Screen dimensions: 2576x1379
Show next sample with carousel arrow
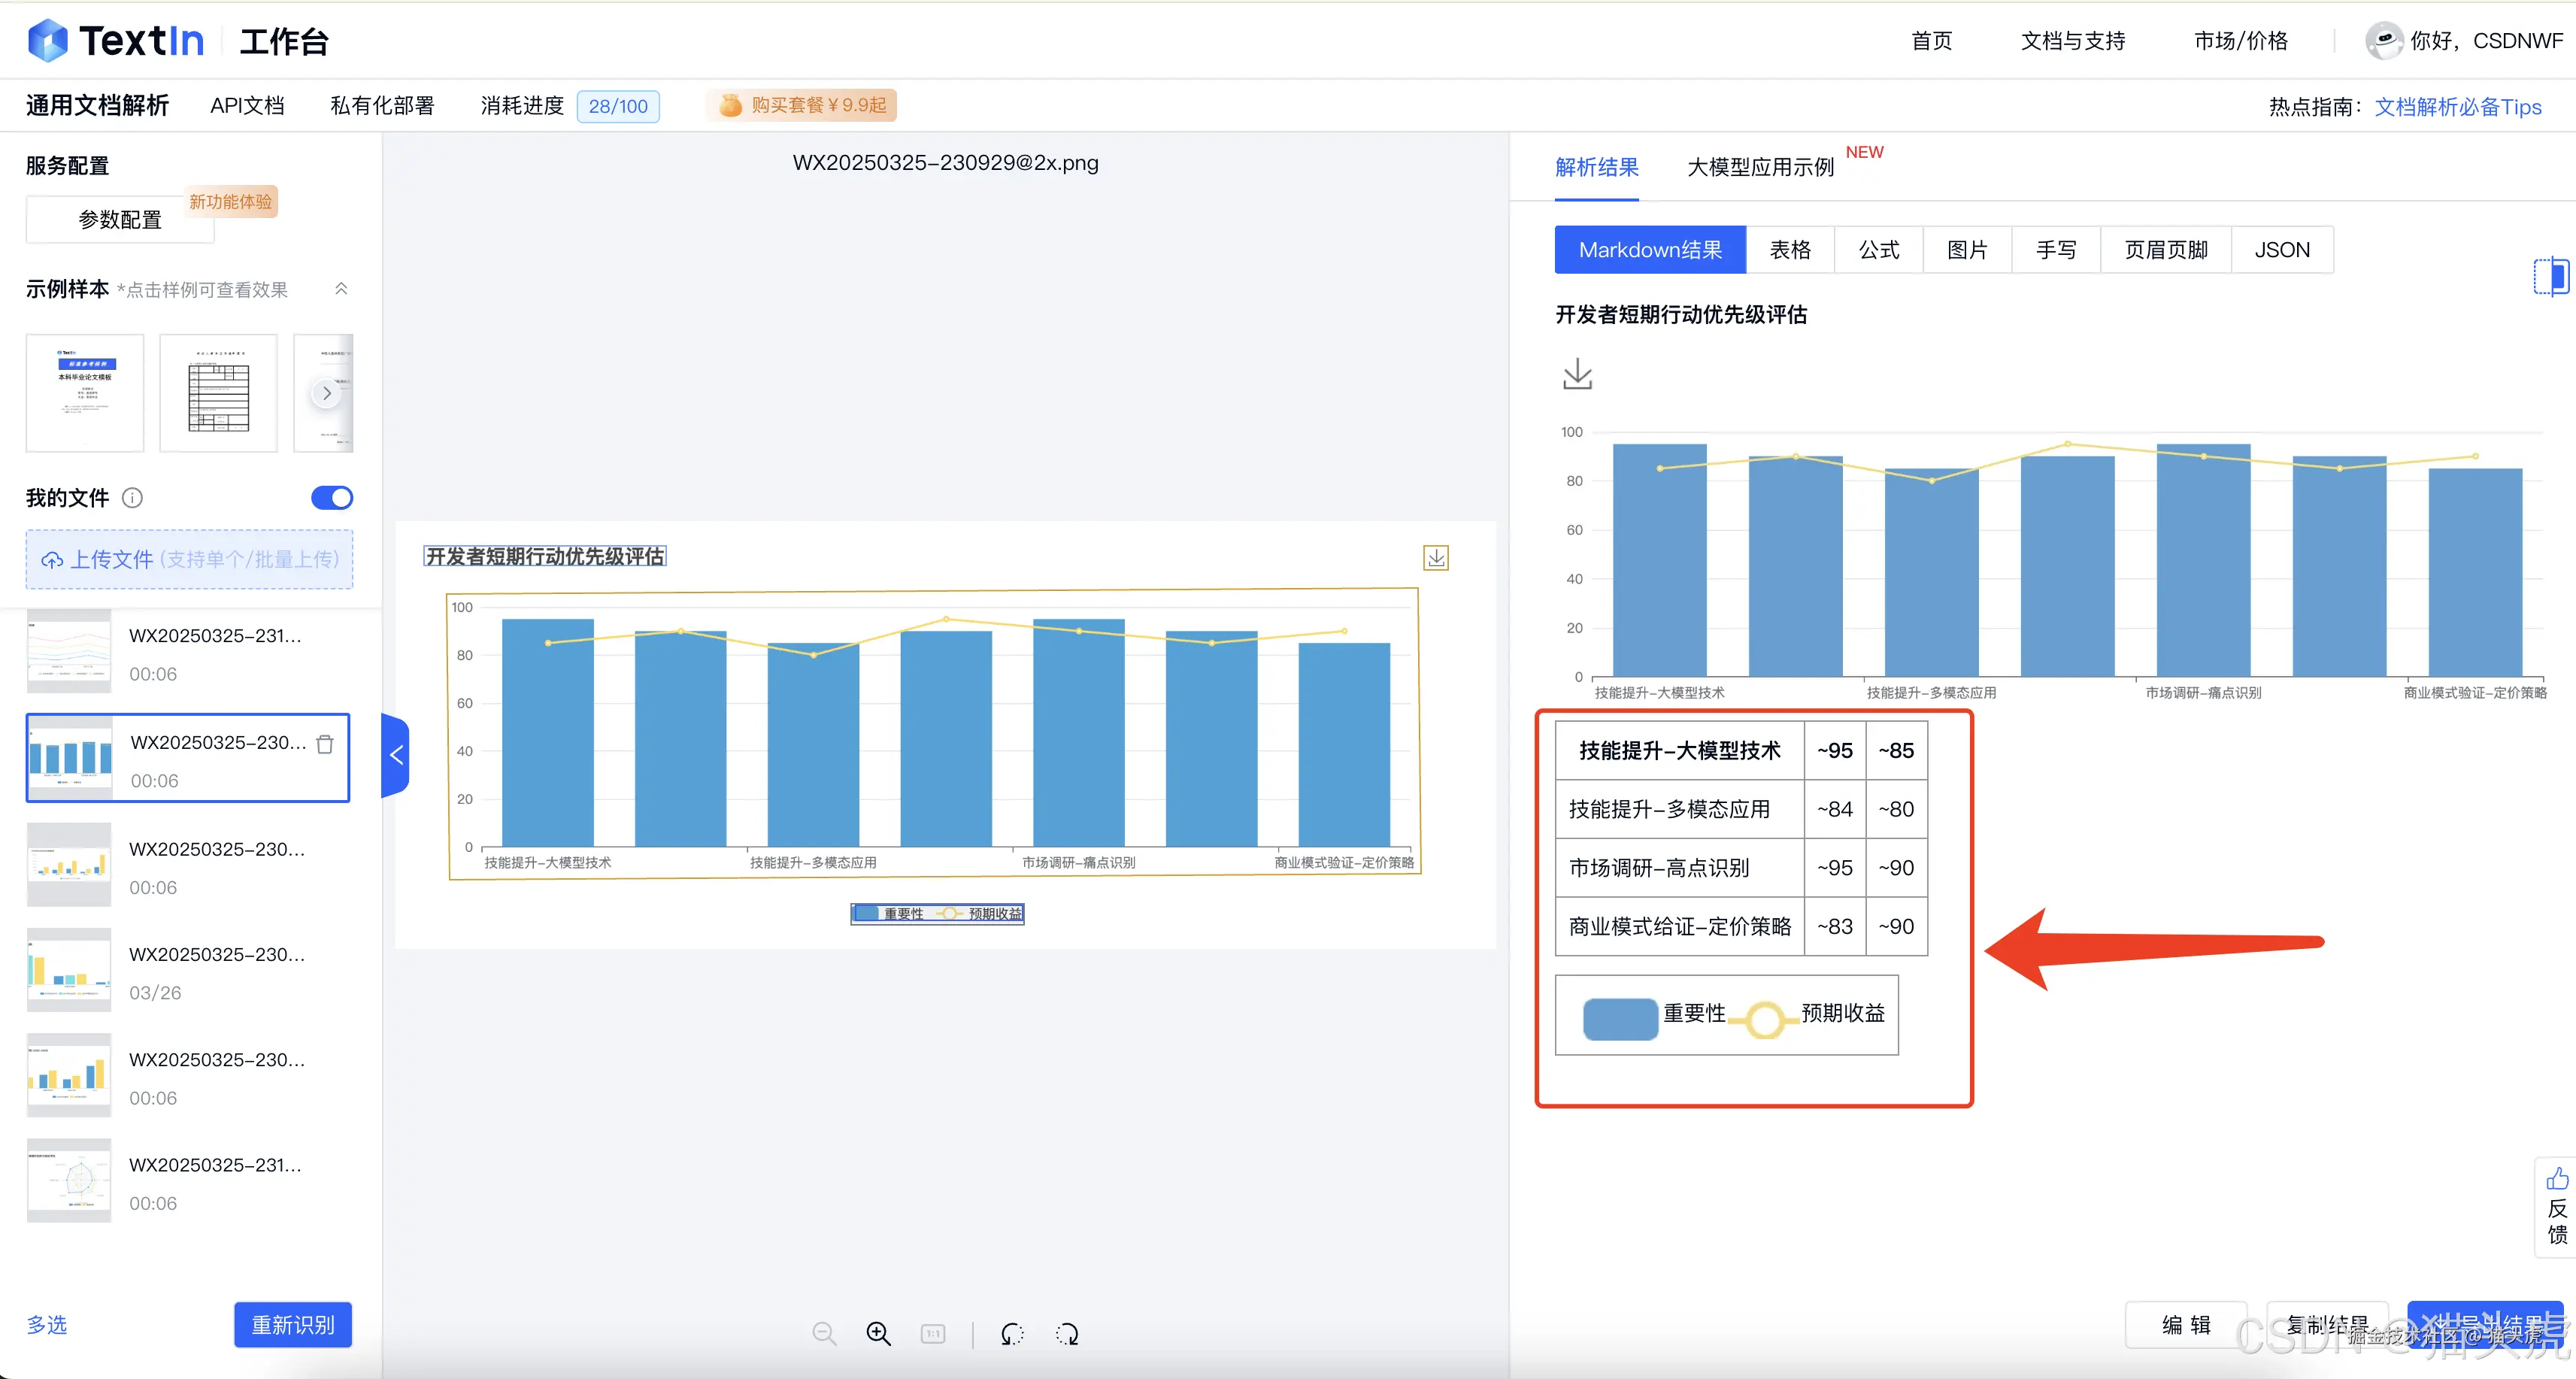pyautogui.click(x=327, y=393)
